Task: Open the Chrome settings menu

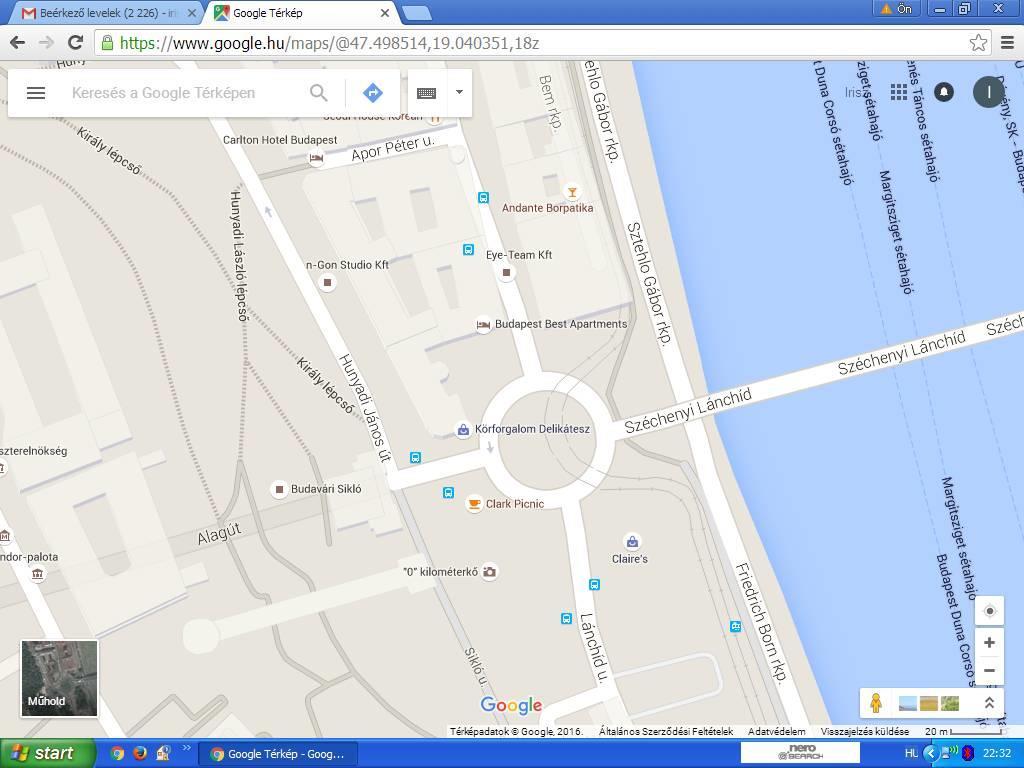Action: 1008,43
